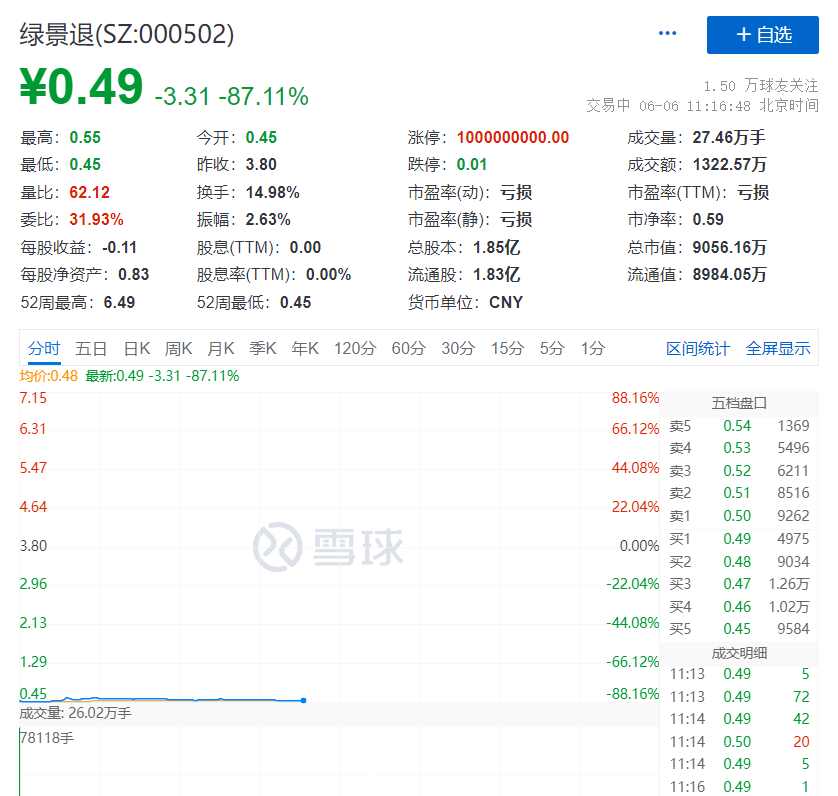Click the 涨停 value 1000000000.00

click(x=513, y=137)
